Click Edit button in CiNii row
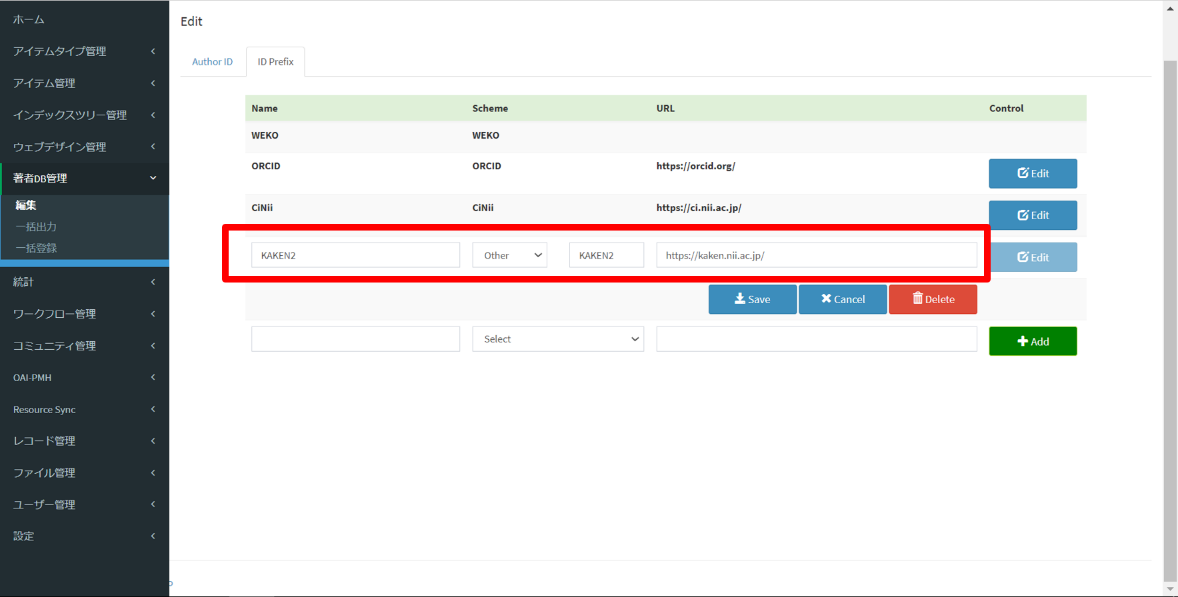 tap(1032, 215)
